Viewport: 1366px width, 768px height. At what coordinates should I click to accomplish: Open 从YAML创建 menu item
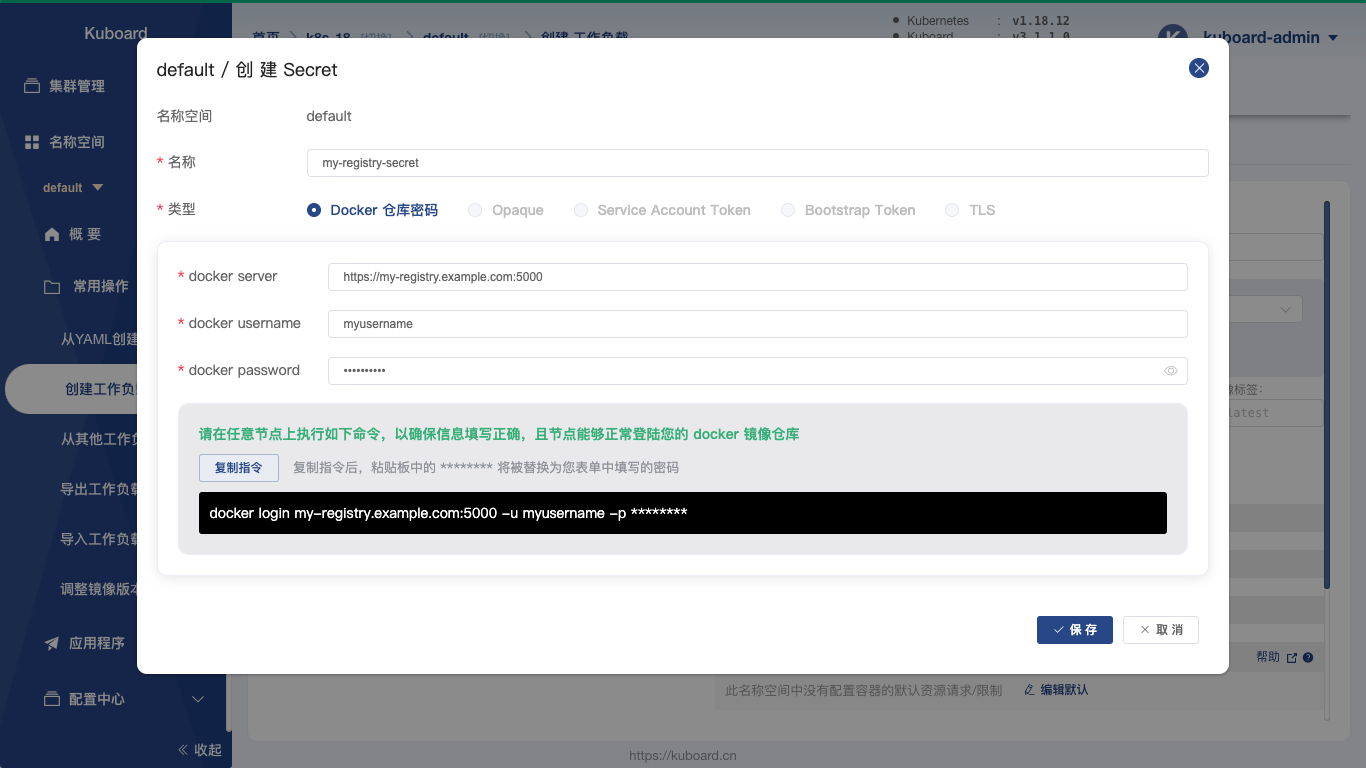pos(99,339)
